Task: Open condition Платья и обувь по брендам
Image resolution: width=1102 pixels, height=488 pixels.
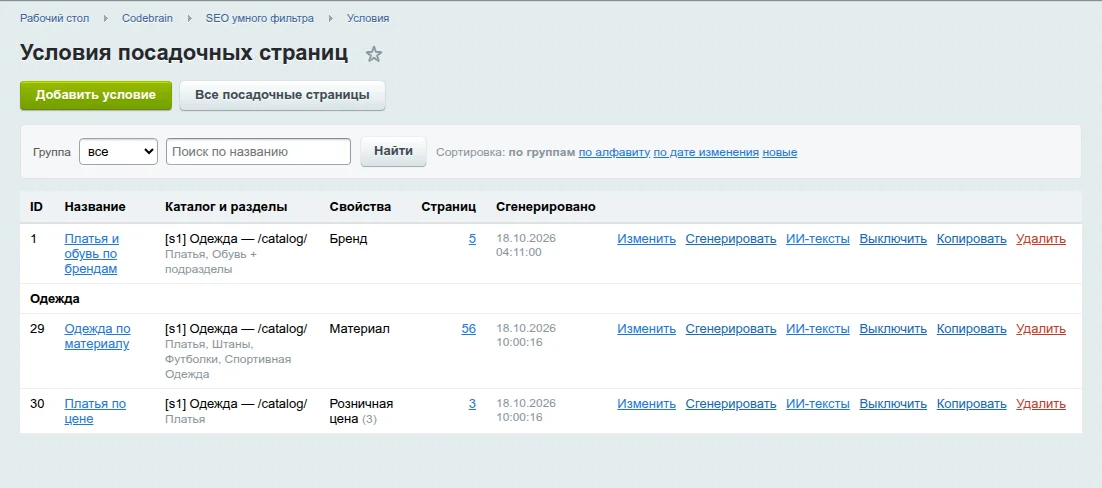Action: tap(91, 254)
